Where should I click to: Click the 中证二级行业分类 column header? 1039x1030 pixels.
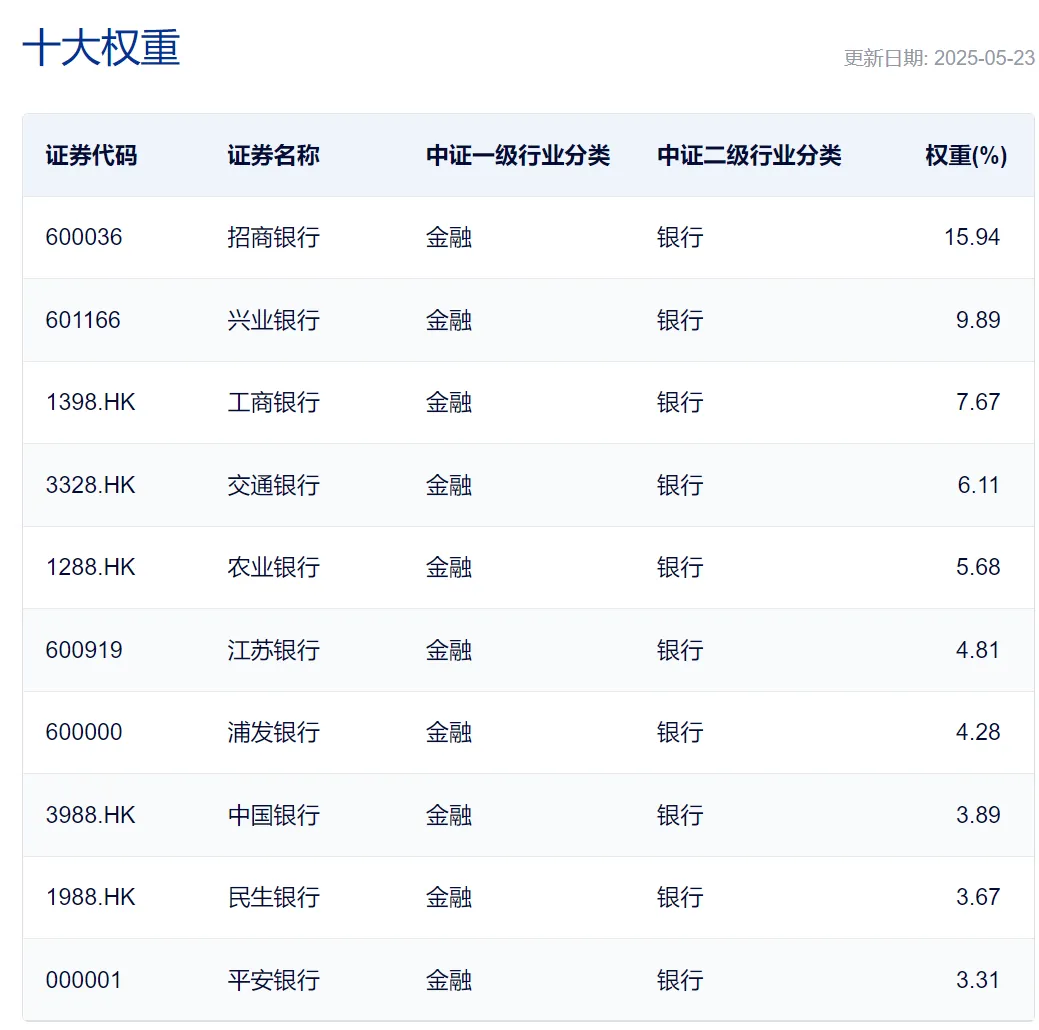(x=749, y=156)
